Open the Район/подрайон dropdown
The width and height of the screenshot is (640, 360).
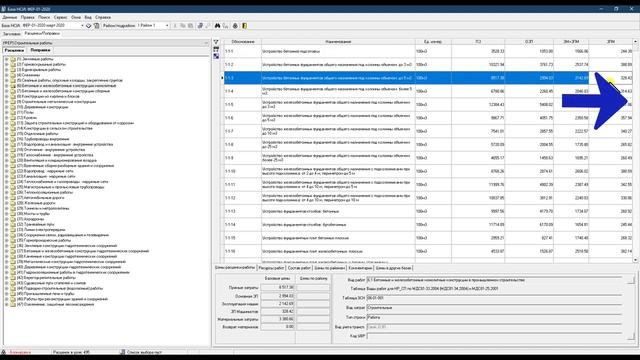[167, 26]
